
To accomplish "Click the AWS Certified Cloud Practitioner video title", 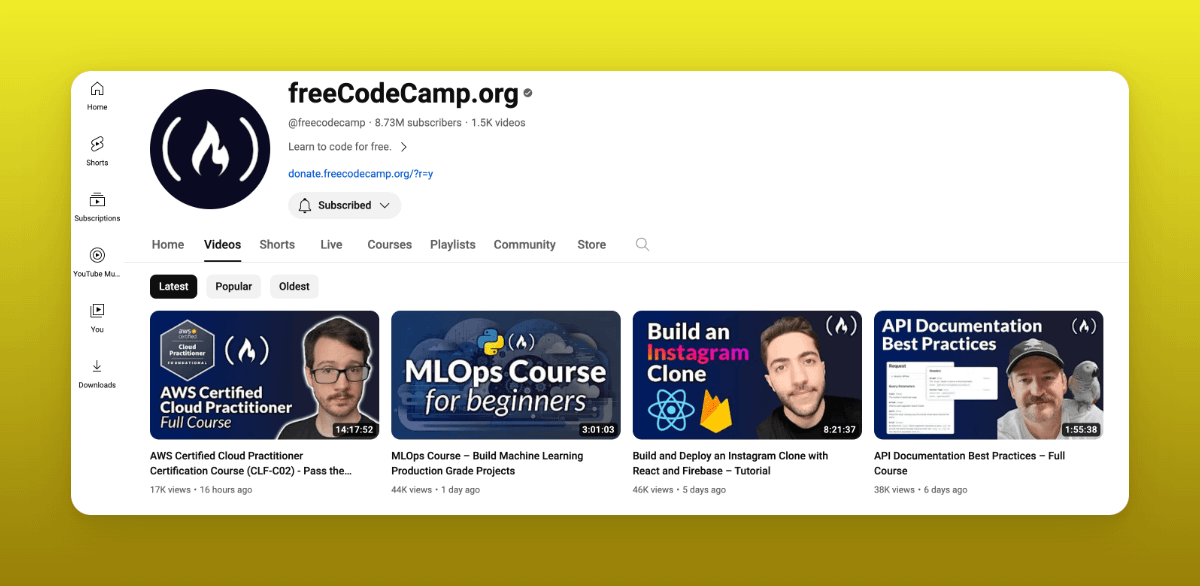I will [251, 463].
